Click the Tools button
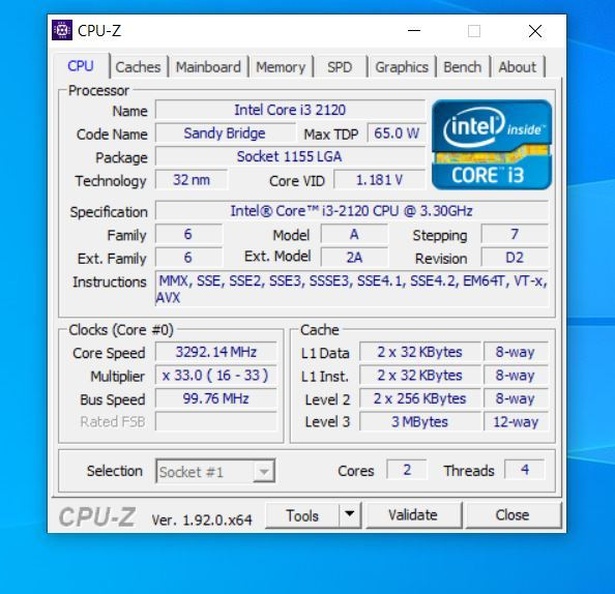The width and height of the screenshot is (615, 594). pos(302,515)
